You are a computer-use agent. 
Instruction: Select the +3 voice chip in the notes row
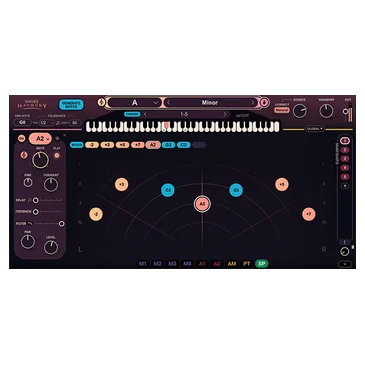tap(107, 145)
